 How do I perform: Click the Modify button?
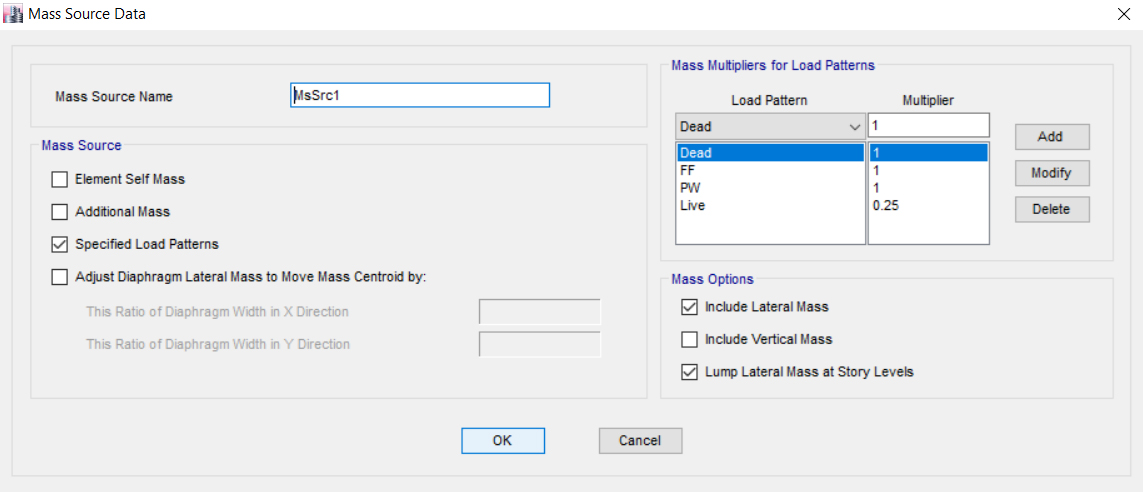point(1051,173)
